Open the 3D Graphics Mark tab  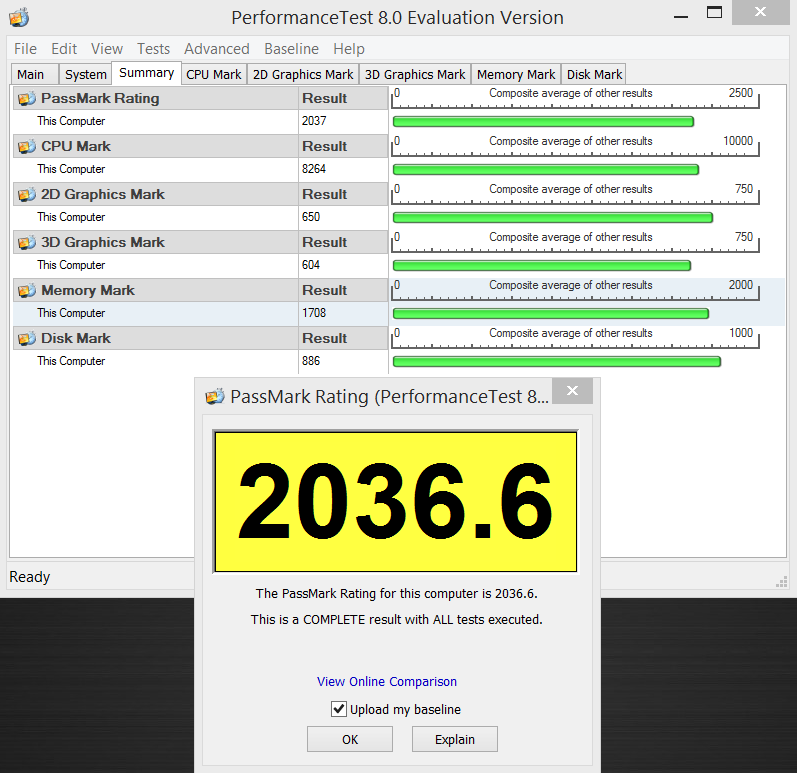click(x=415, y=74)
